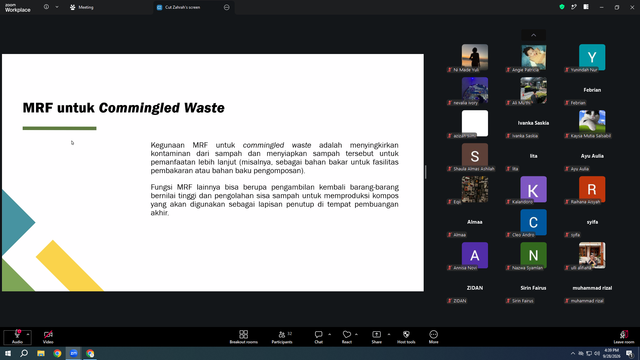The image size is (640, 360).
Task: Click the slide title MRF untuk Commingled Waste
Action: click(x=123, y=108)
